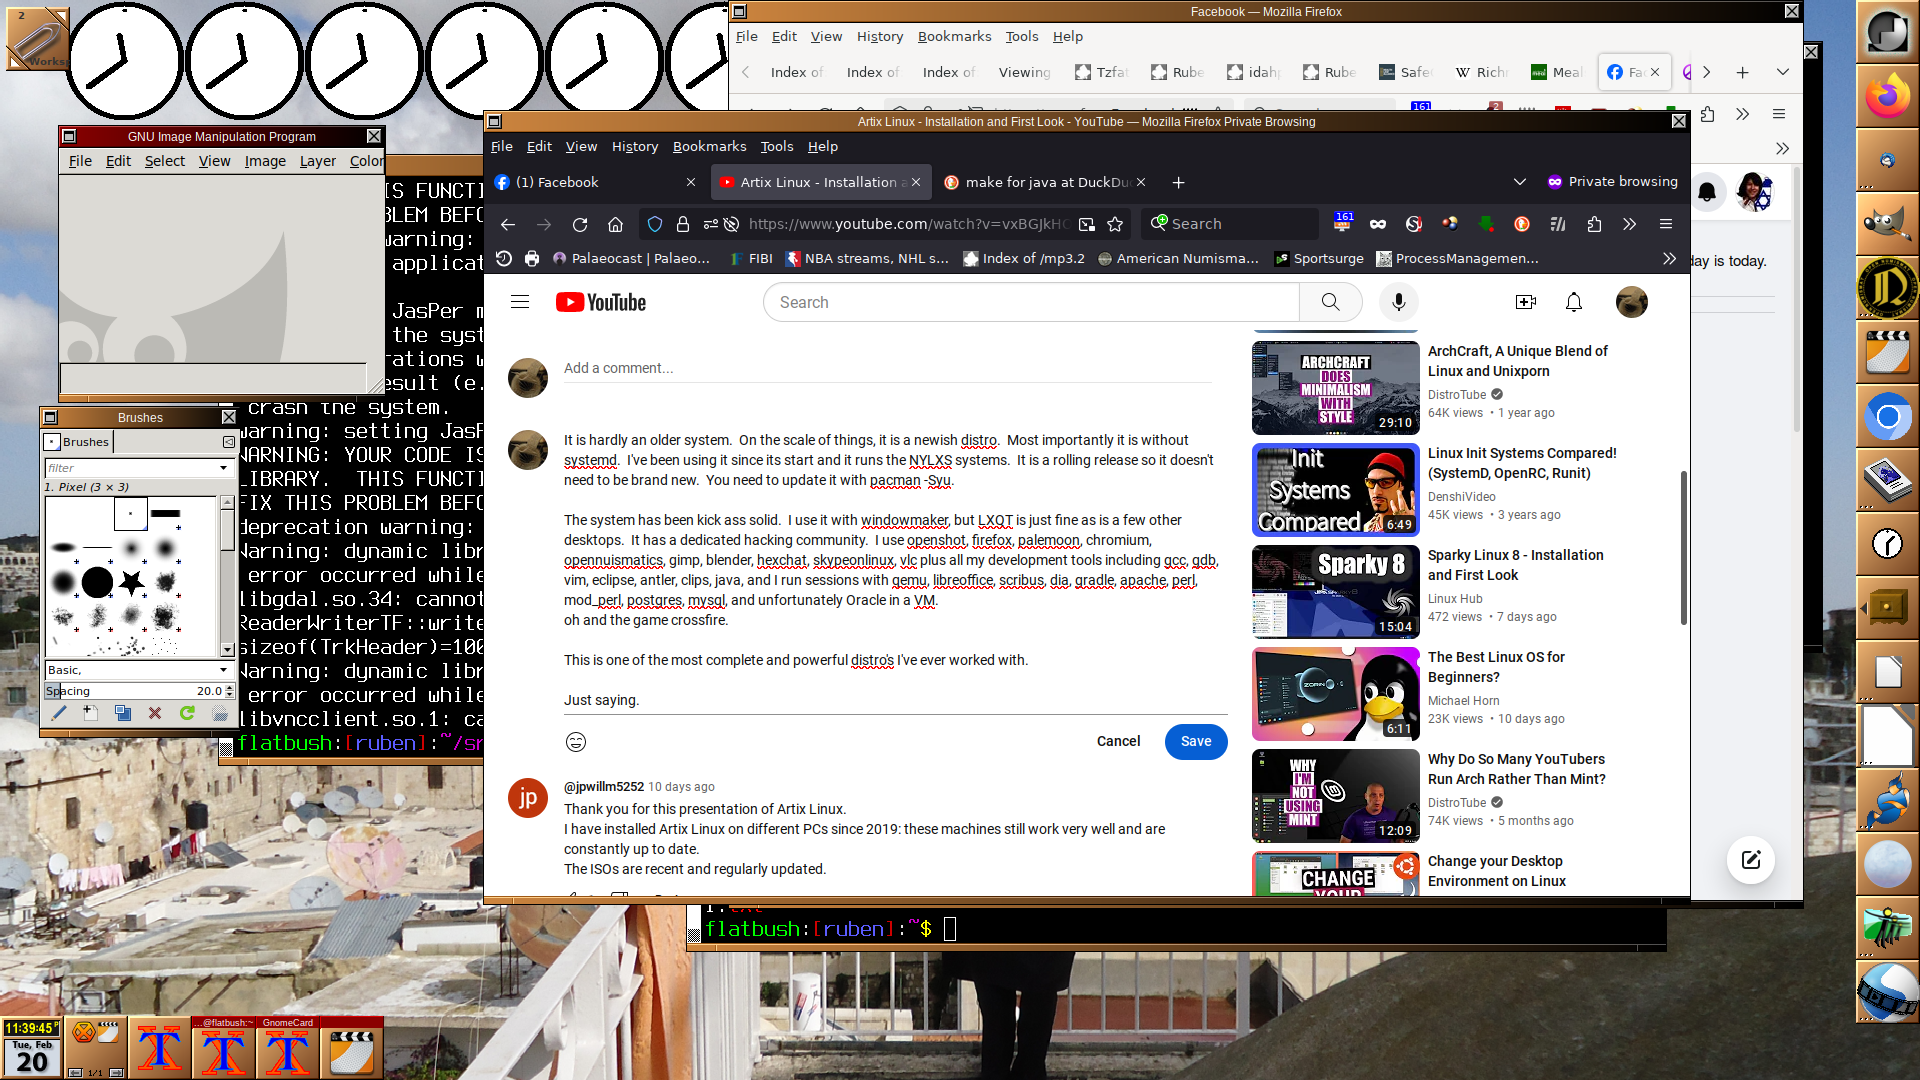This screenshot has height=1080, width=1920.
Task: Open a new tab in private window
Action: click(x=1179, y=182)
